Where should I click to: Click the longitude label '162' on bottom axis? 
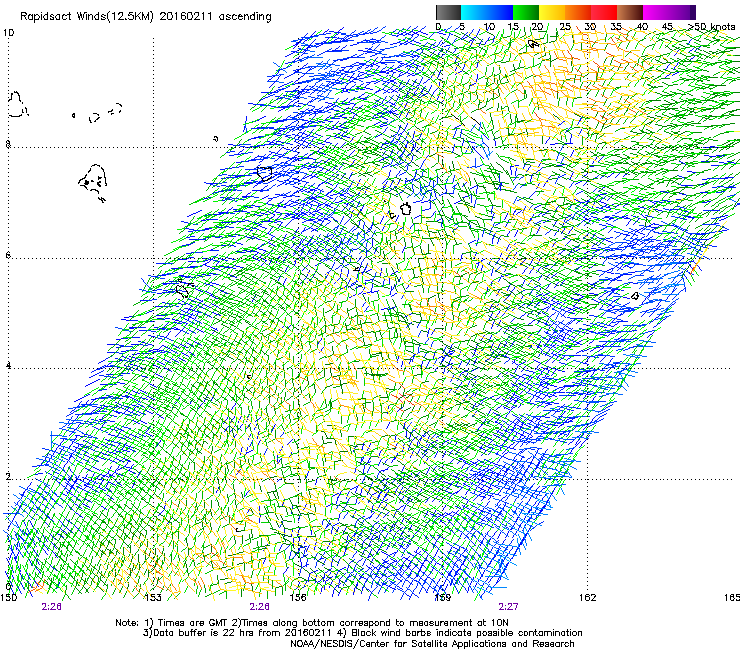588,598
